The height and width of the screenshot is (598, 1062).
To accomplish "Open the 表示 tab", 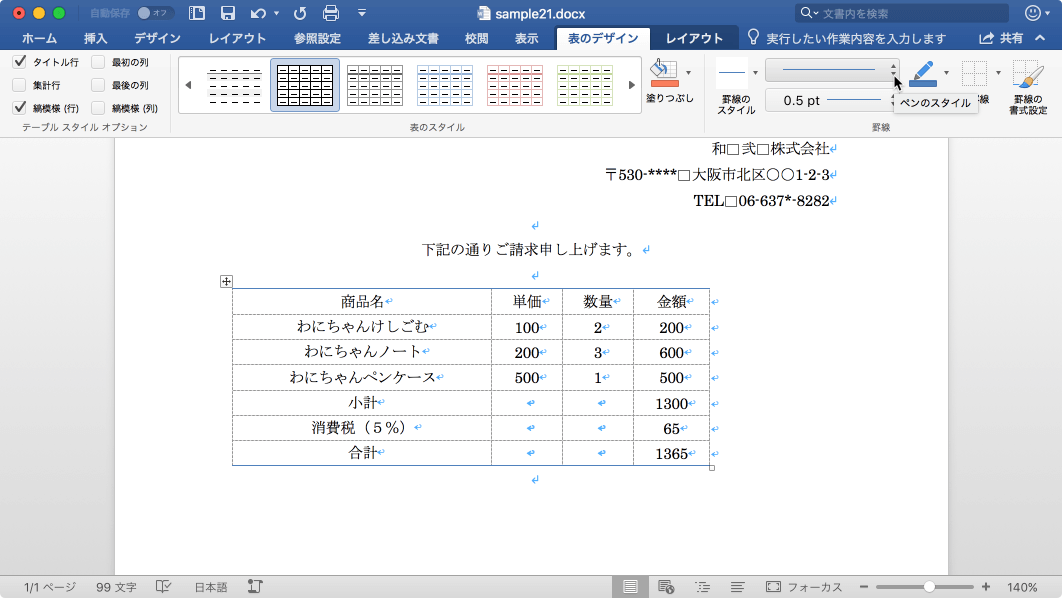I will pyautogui.click(x=526, y=39).
